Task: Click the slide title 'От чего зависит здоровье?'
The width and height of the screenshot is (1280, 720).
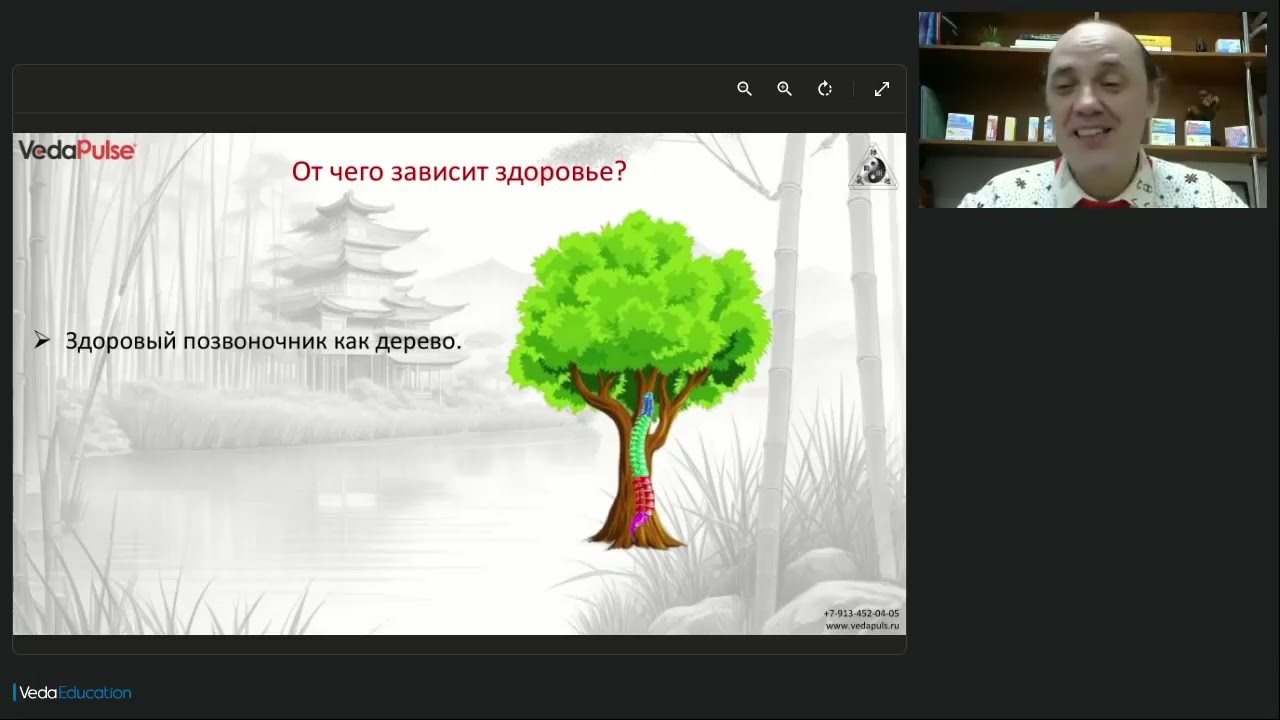Action: tap(459, 171)
